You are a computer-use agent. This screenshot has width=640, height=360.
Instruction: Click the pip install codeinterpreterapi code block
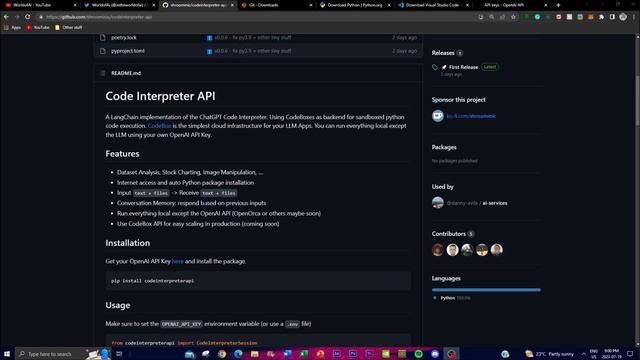tap(258, 281)
